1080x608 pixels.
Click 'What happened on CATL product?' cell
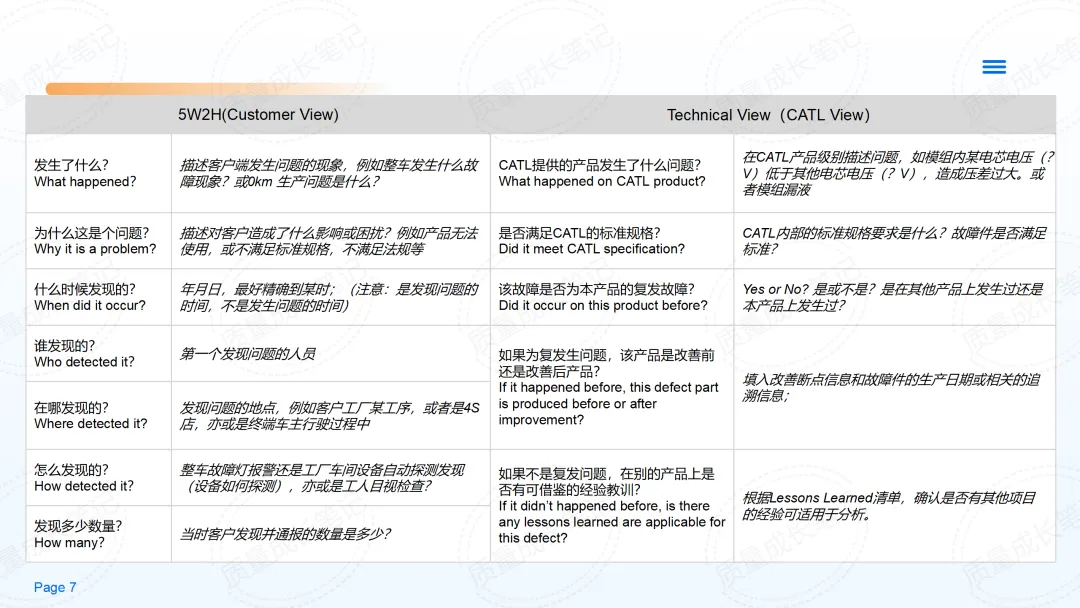612,174
